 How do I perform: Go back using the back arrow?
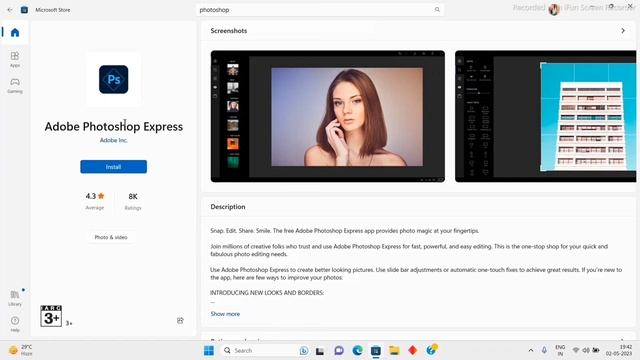point(10,10)
